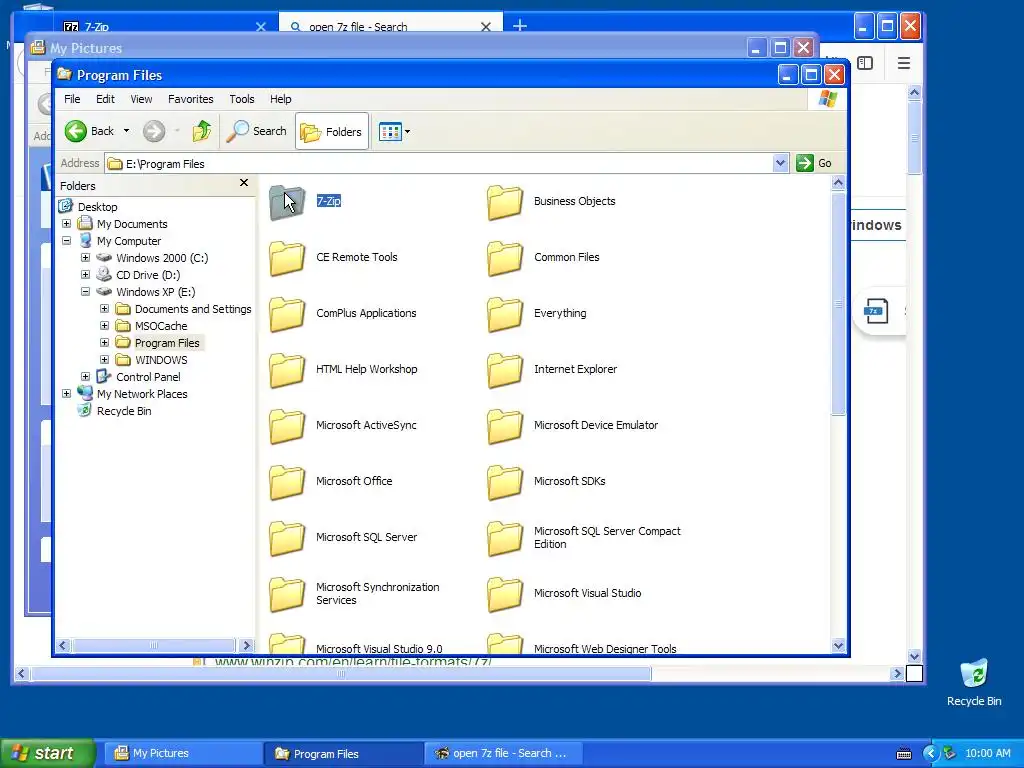Toggle the Folders pane button

332,131
